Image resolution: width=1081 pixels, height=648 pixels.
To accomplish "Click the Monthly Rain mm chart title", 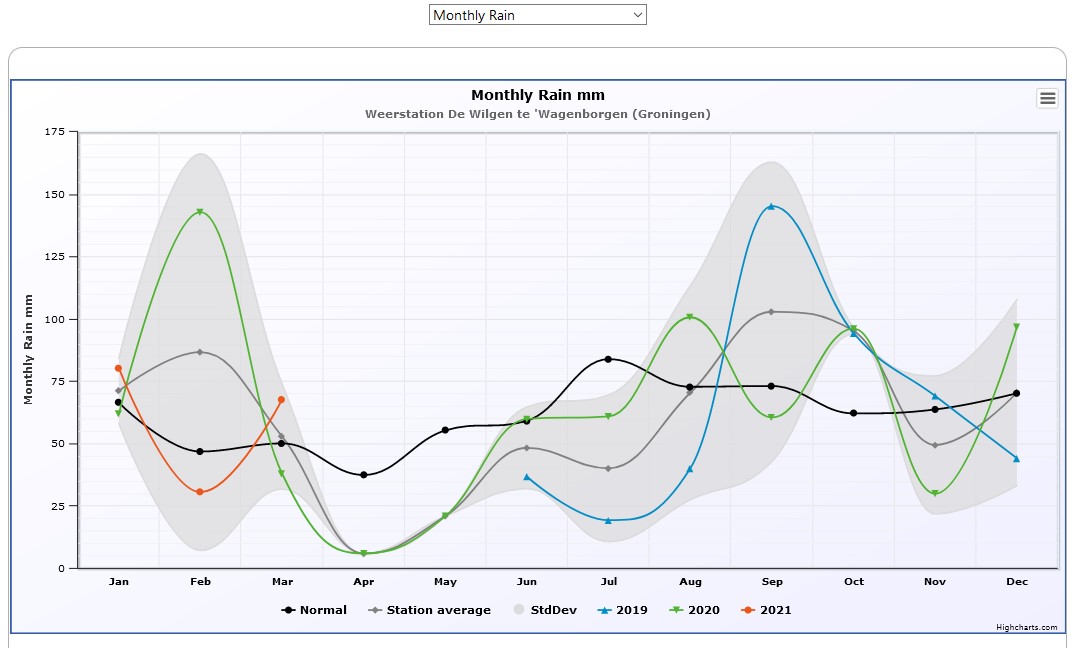I will coord(538,95).
